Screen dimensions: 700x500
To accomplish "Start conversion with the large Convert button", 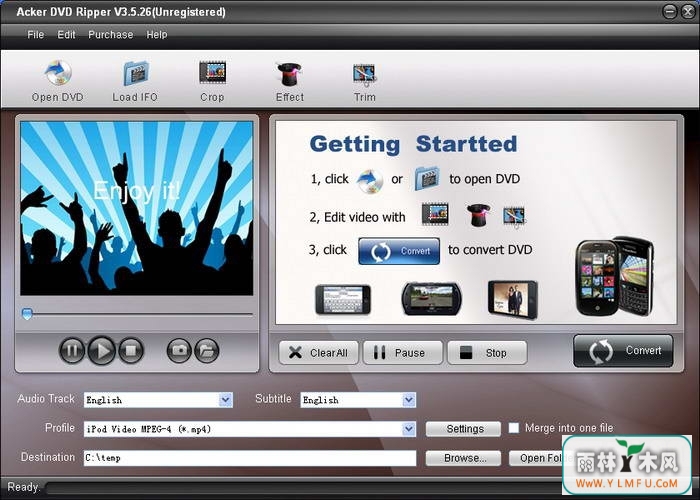I will [623, 351].
